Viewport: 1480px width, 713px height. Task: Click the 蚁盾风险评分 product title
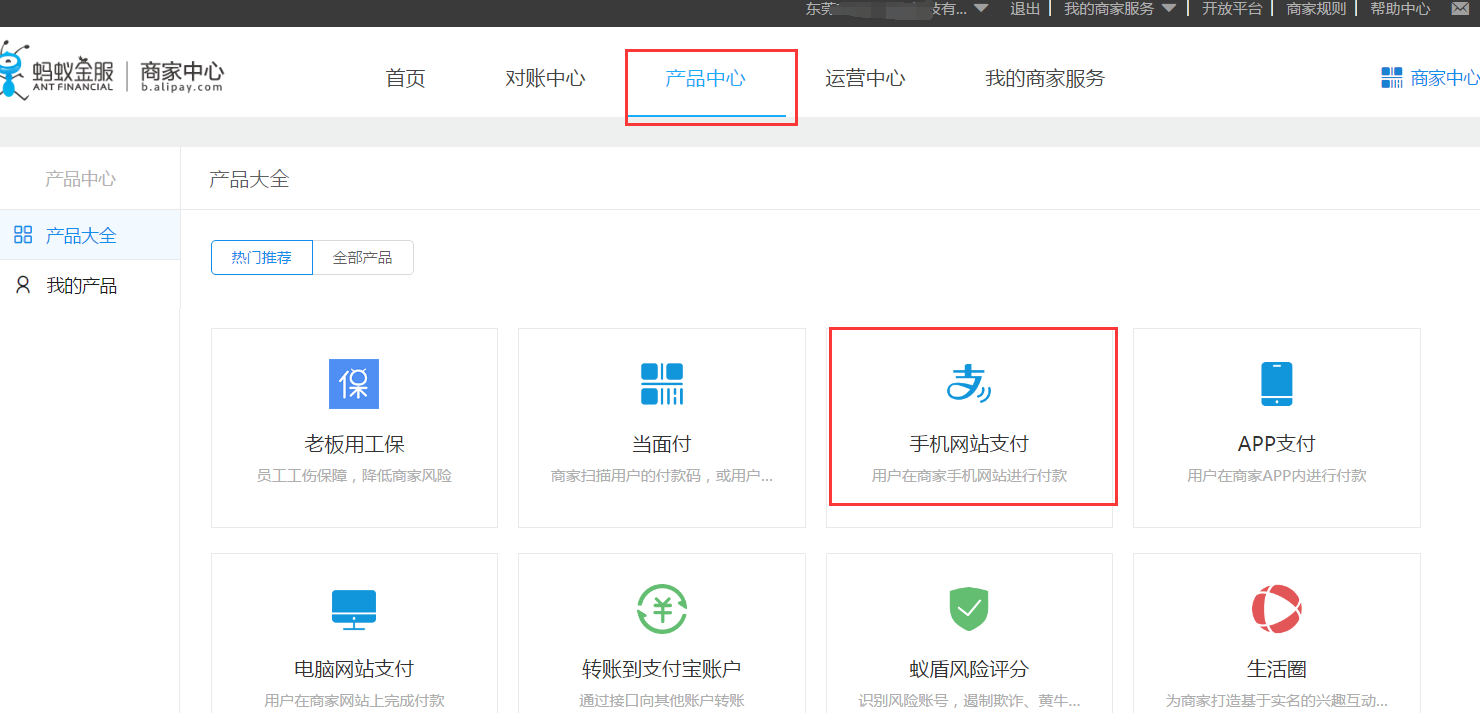[x=968, y=669]
